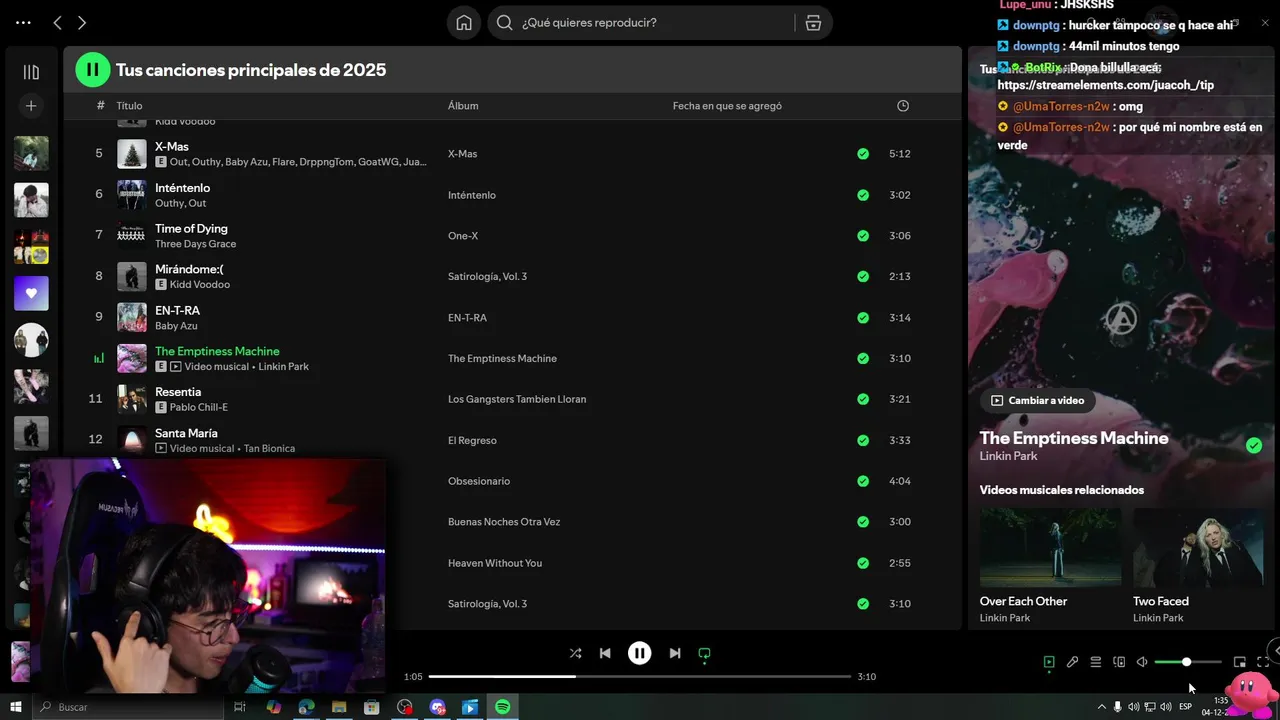Screen dimensions: 1280x720
Task: Mute using the speaker icon in player
Action: tap(1142, 662)
